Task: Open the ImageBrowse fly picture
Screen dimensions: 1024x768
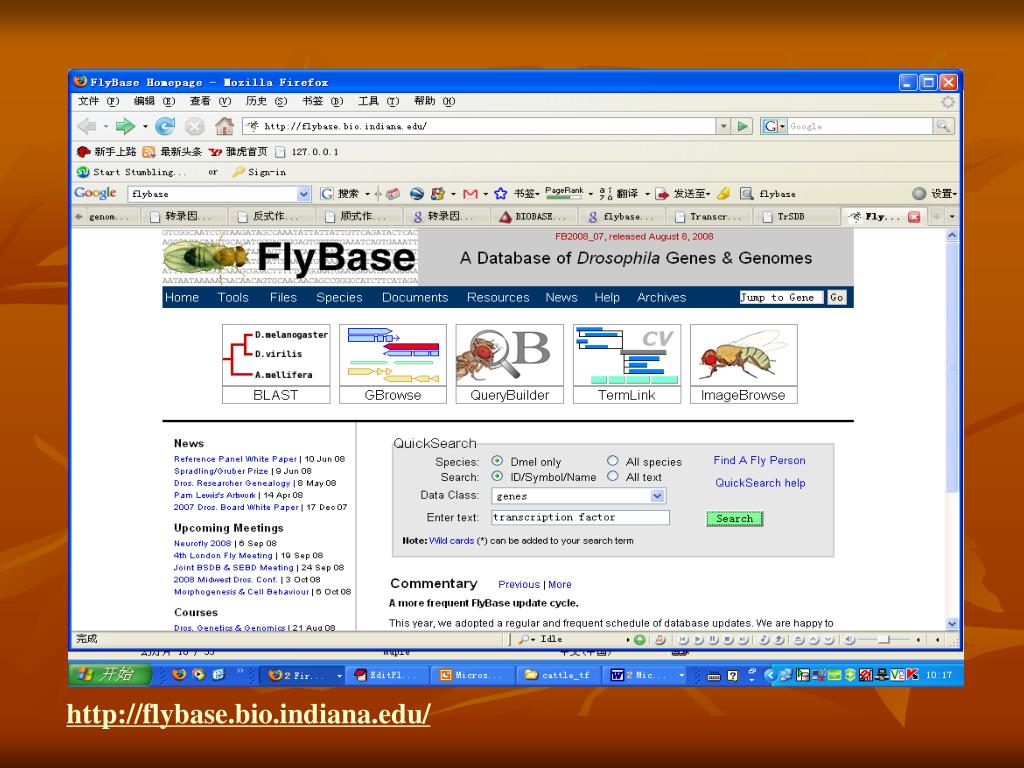Action: 744,364
